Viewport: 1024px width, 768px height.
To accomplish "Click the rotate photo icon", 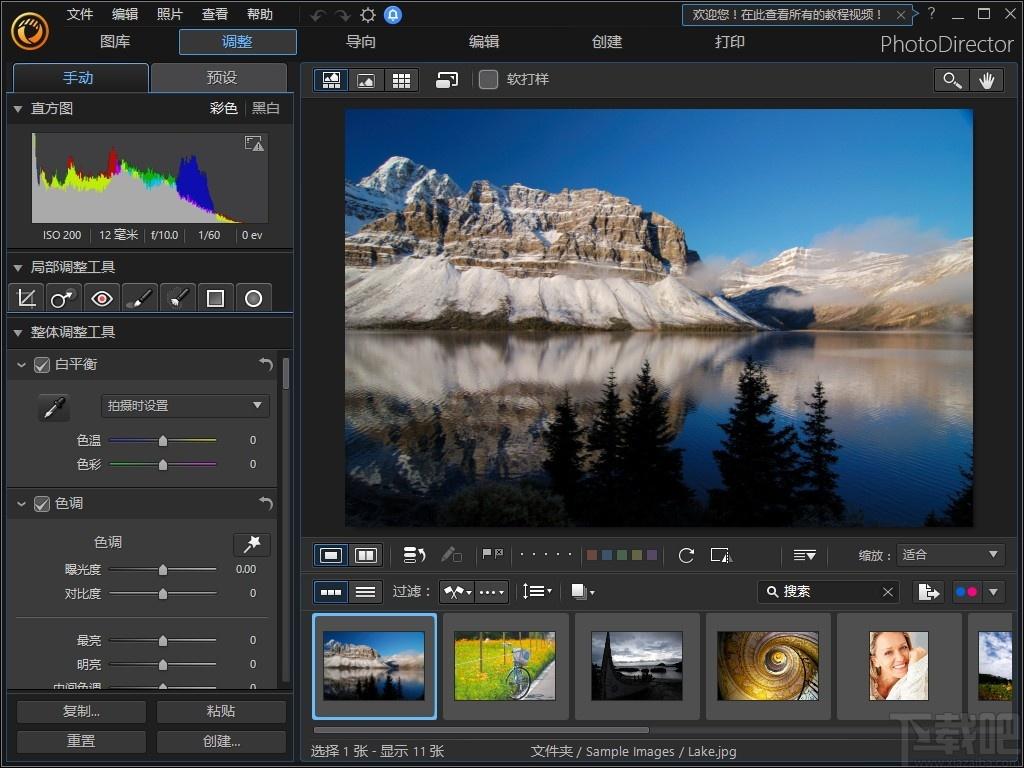I will [686, 555].
